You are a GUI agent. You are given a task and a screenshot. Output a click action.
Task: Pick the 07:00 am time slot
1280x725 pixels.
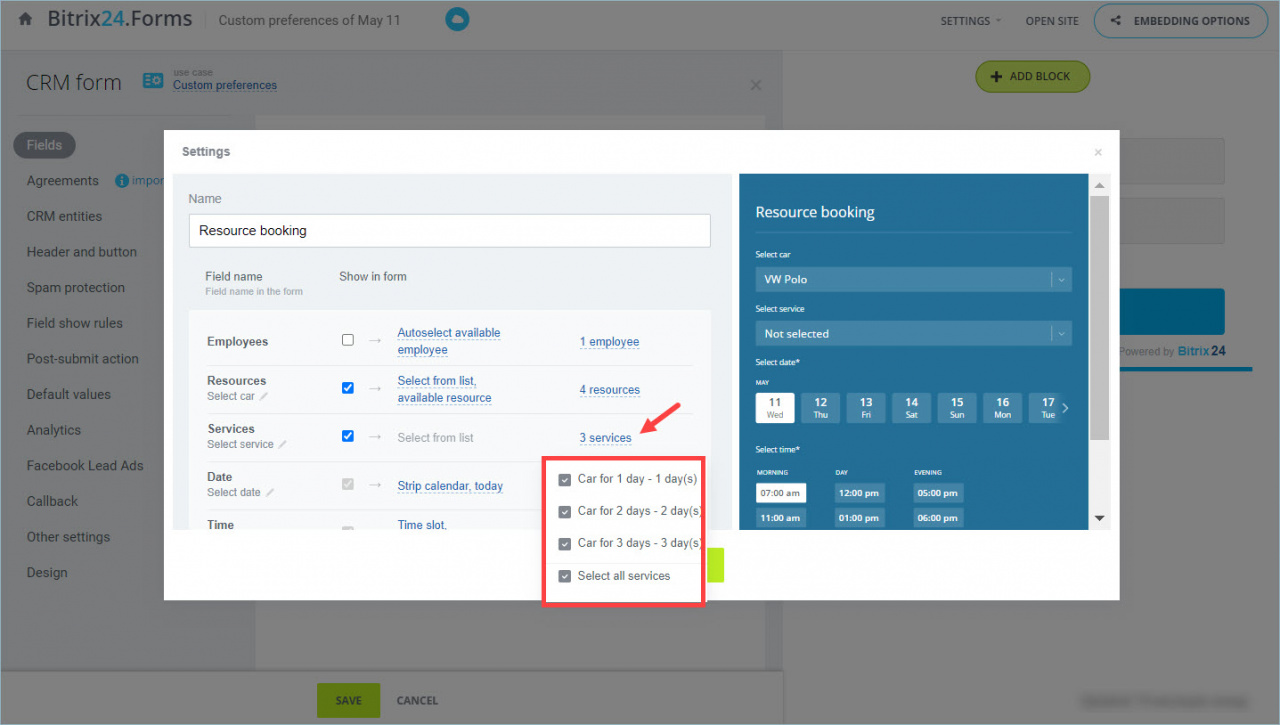point(781,493)
